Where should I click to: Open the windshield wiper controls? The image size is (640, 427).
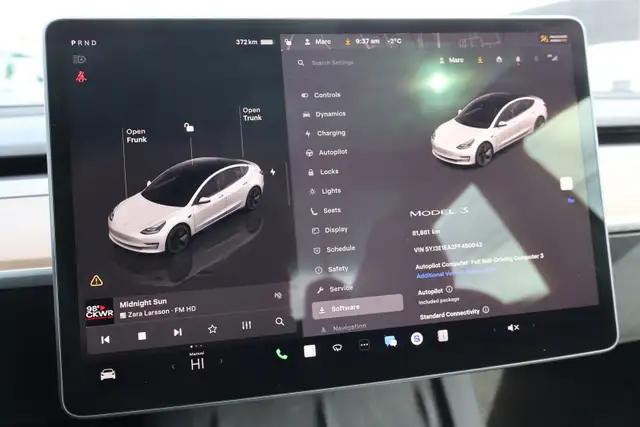(337, 348)
